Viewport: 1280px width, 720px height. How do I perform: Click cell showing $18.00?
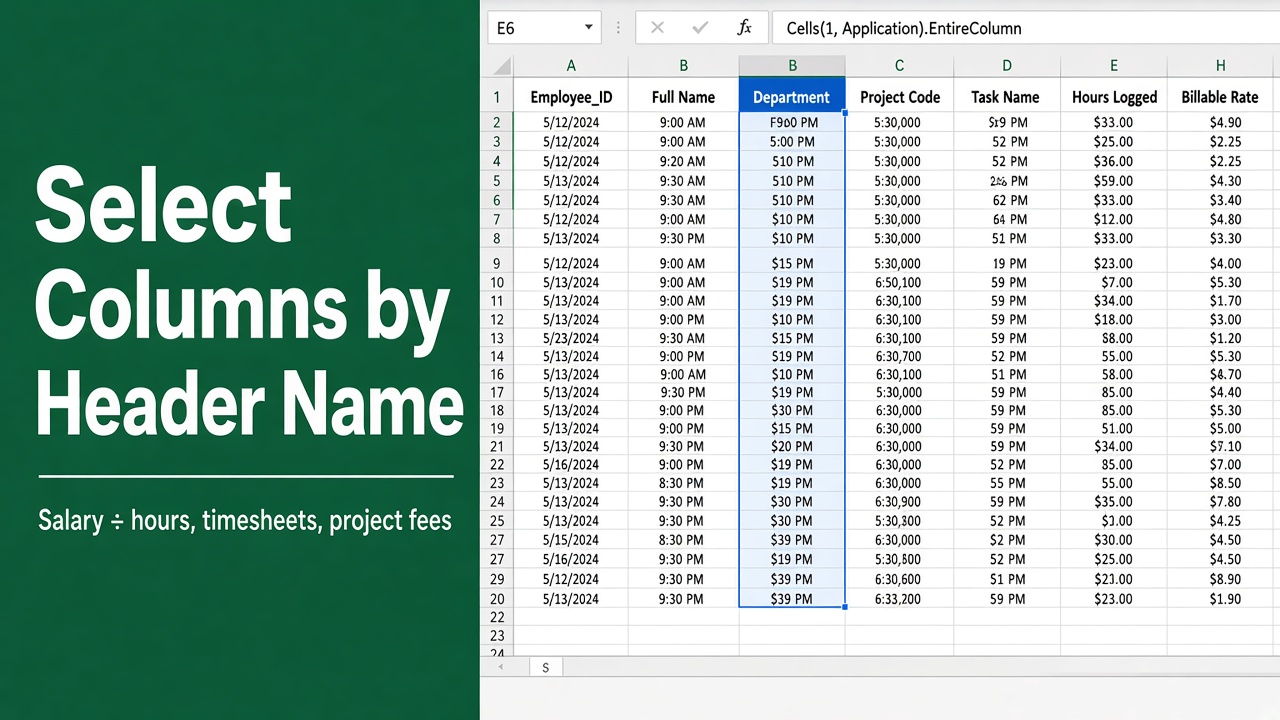pyautogui.click(x=1113, y=320)
